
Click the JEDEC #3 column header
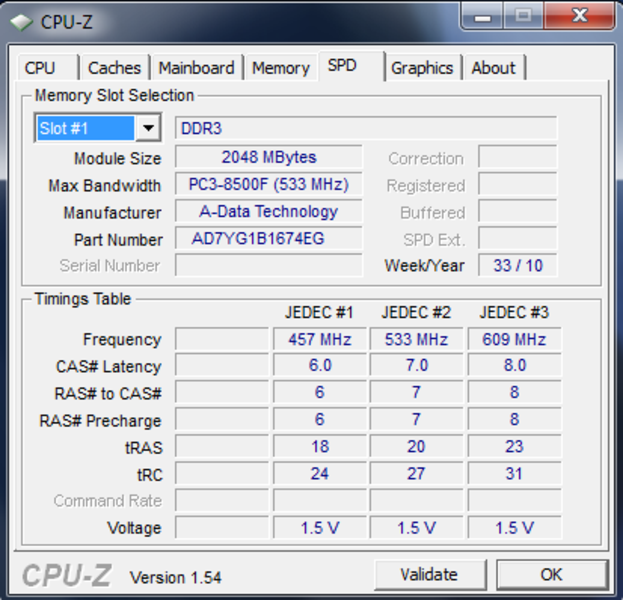514,312
